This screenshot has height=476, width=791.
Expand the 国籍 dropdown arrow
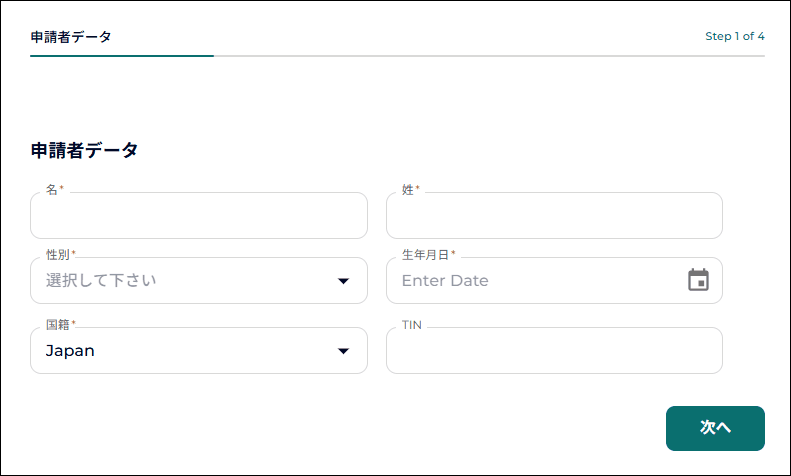tap(344, 351)
